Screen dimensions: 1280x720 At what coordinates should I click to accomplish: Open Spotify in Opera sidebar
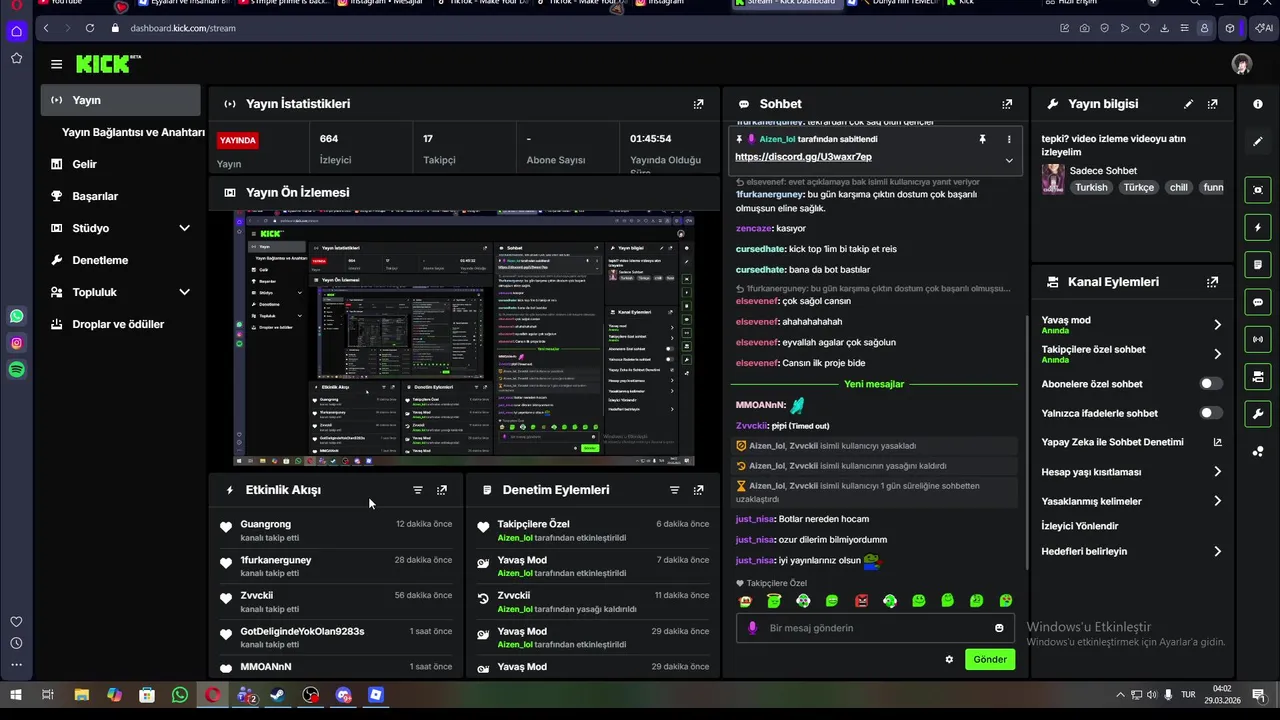click(16, 370)
